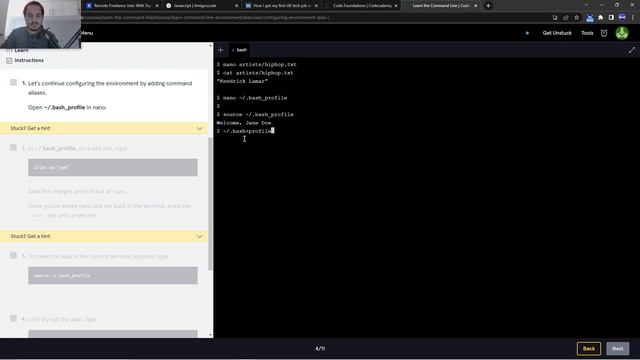Click the browser address bar URL
Image resolution: width=640 pixels, height=360 pixels.
[205, 18]
